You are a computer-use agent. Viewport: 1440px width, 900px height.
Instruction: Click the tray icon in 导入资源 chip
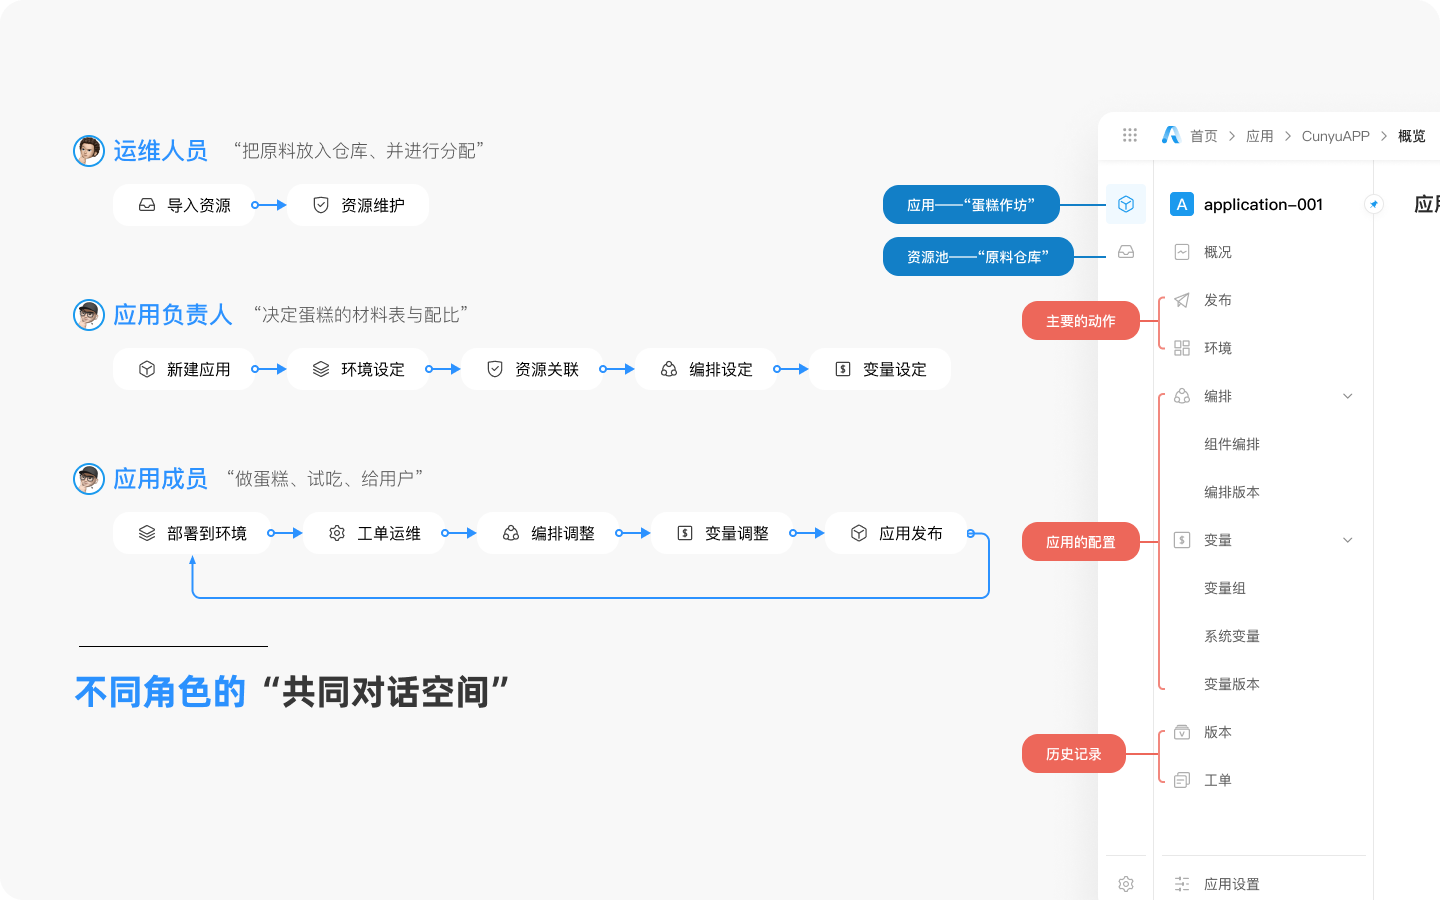point(147,205)
